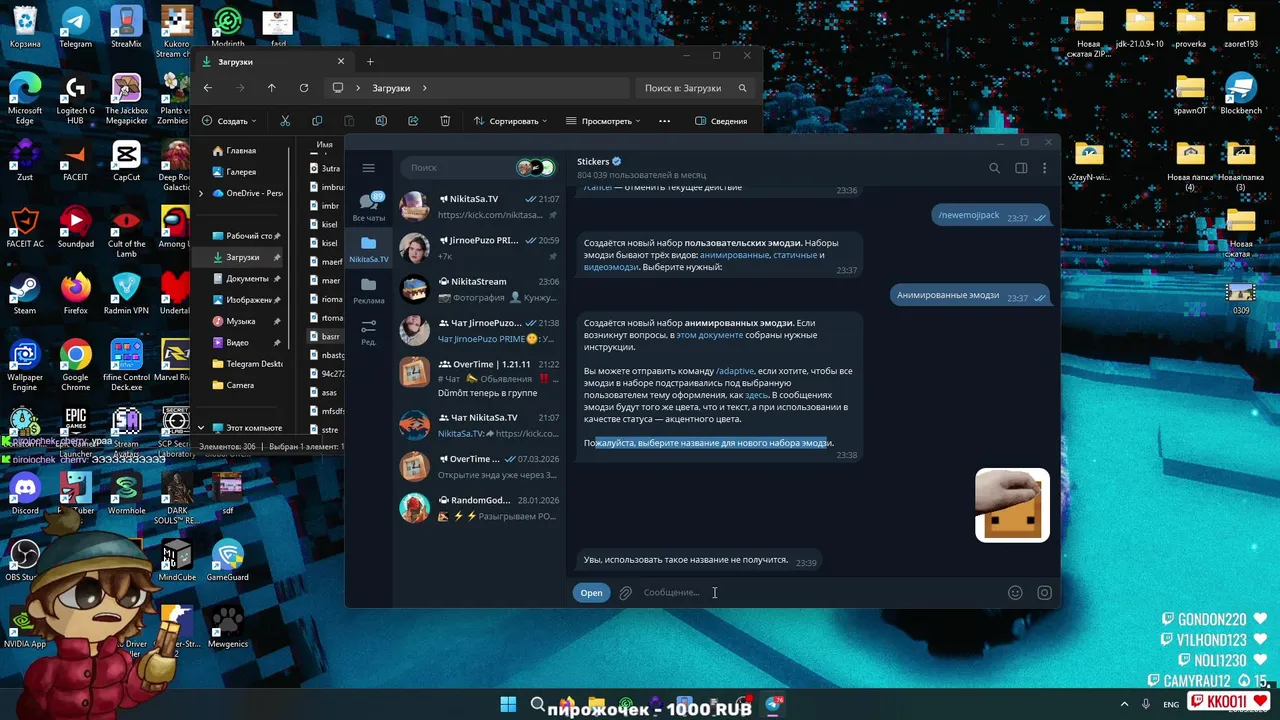Show hidden tray icons chevron

1124,704
